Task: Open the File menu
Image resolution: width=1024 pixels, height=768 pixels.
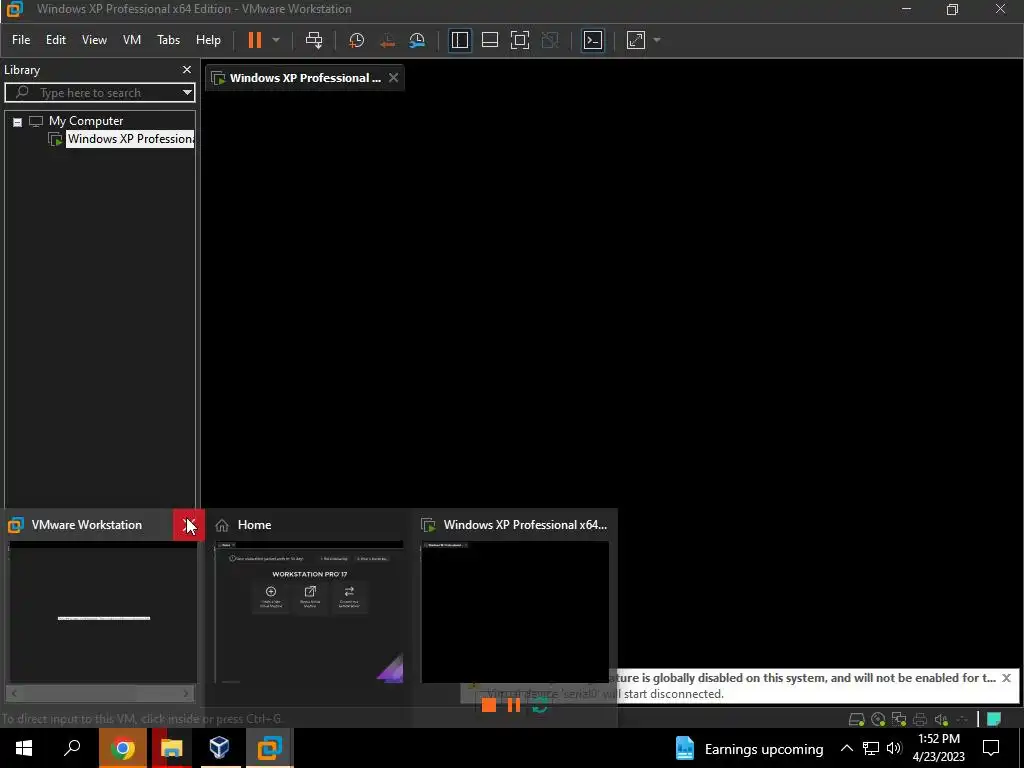Action: pos(21,40)
